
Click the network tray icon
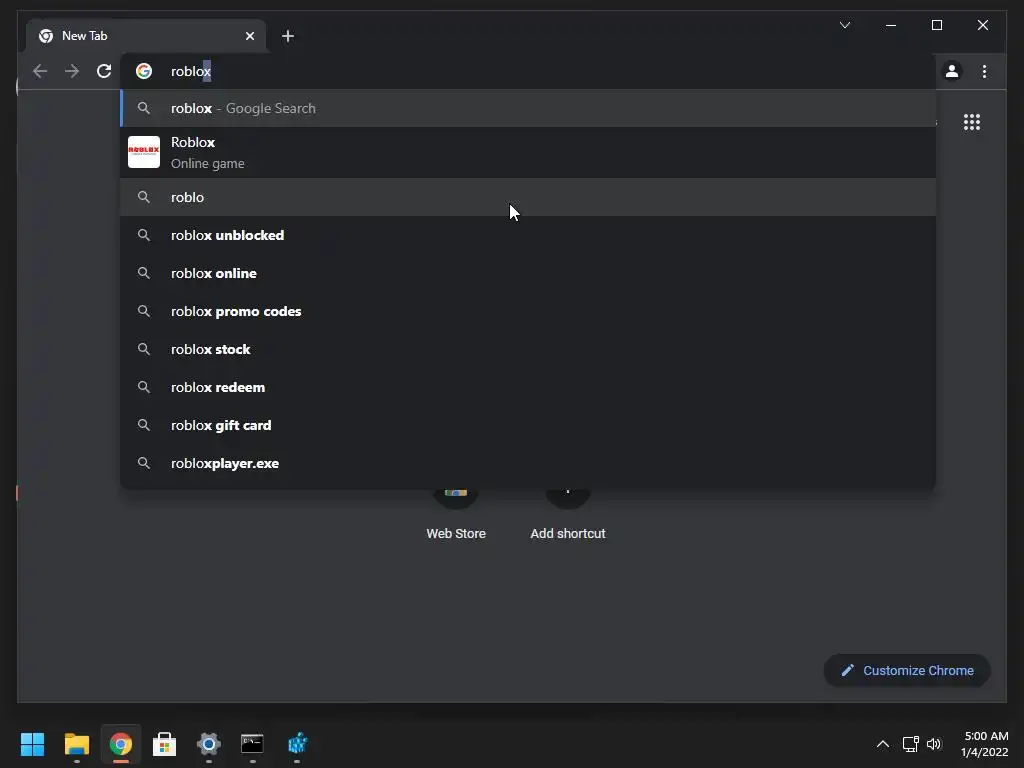pos(910,744)
